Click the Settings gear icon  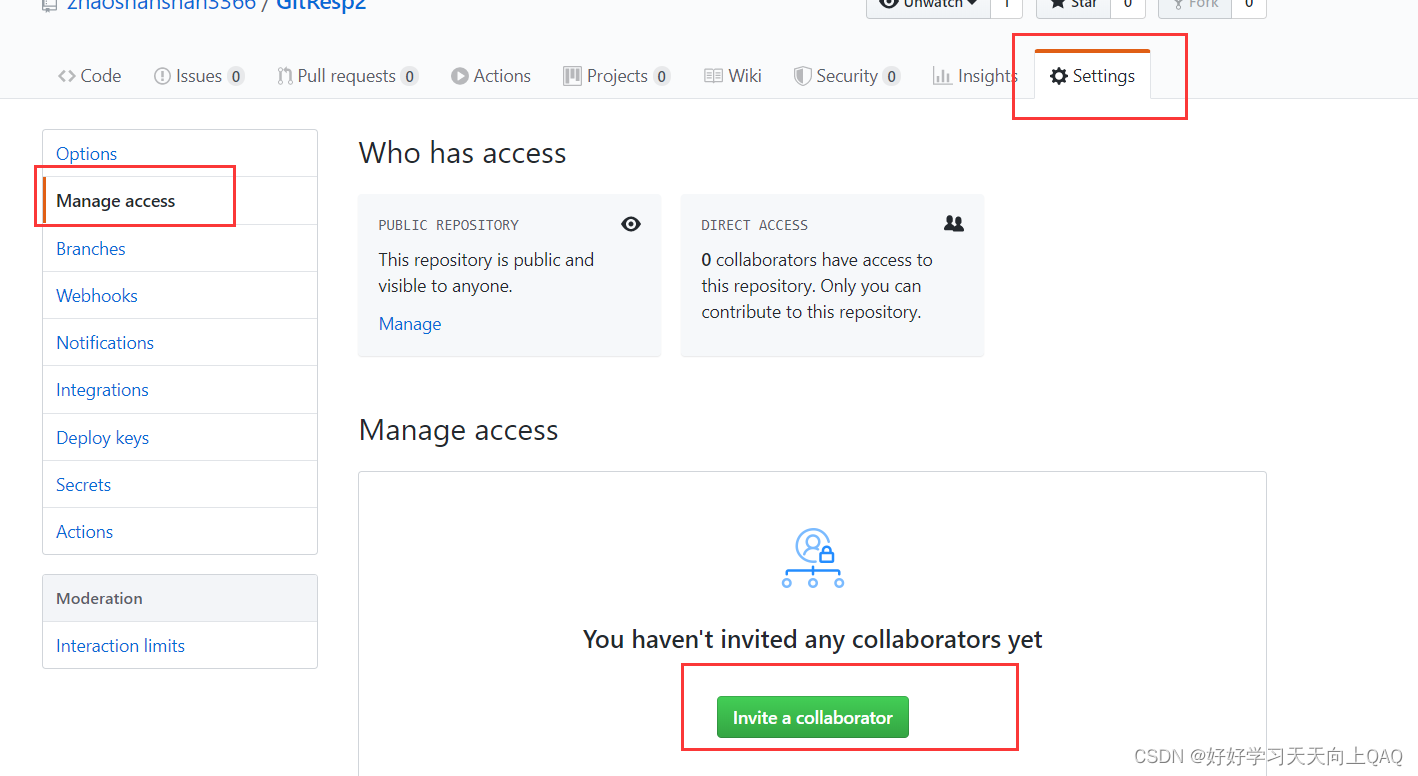pyautogui.click(x=1059, y=76)
